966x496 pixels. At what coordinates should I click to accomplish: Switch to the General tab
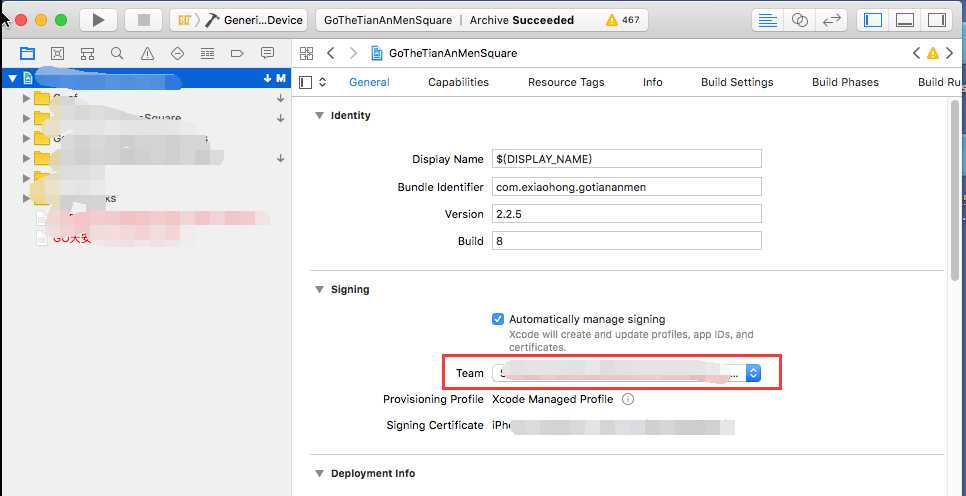(x=369, y=82)
